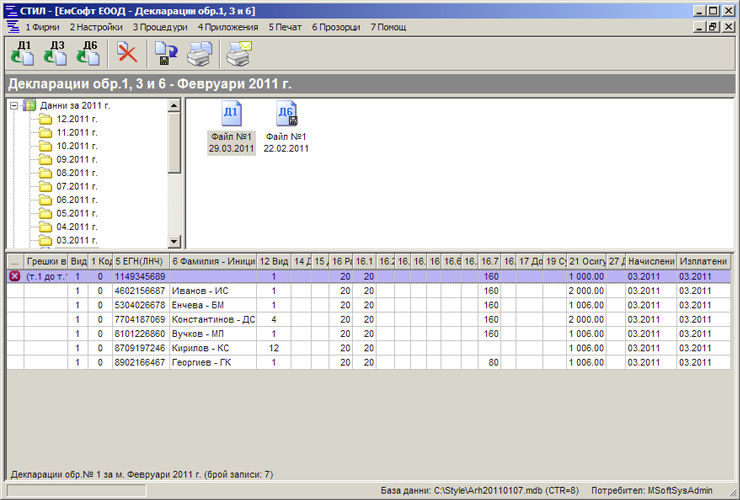740x500 pixels.
Task: Open the 12.2011 г. folder
Action: [x=76, y=119]
